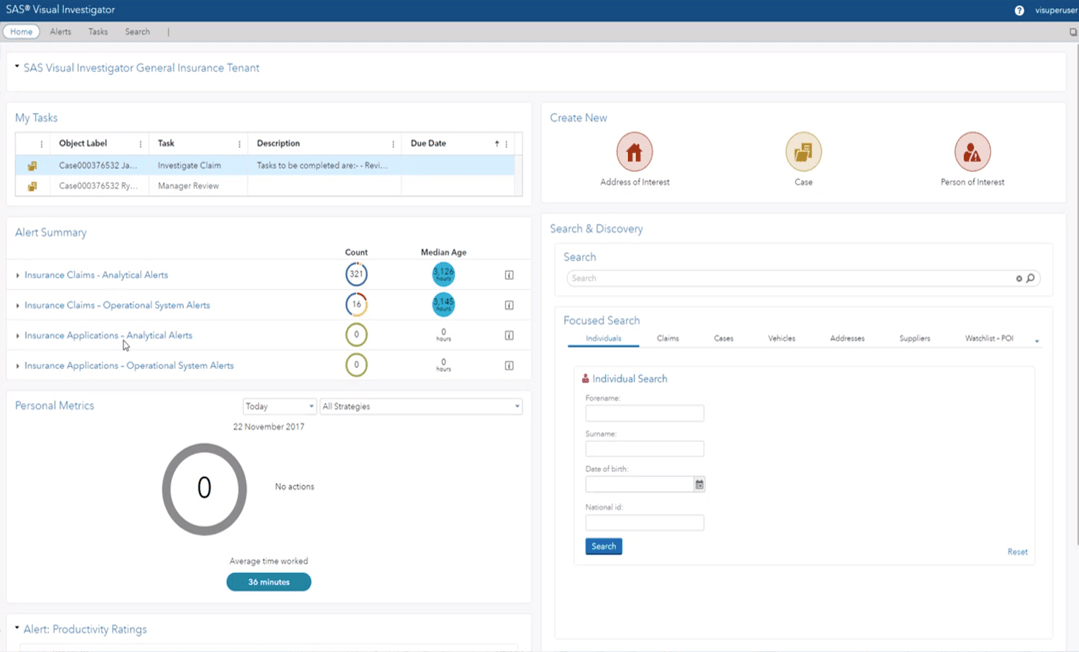Click info icon for Insurance Claims - Analytical Alerts

click(509, 275)
